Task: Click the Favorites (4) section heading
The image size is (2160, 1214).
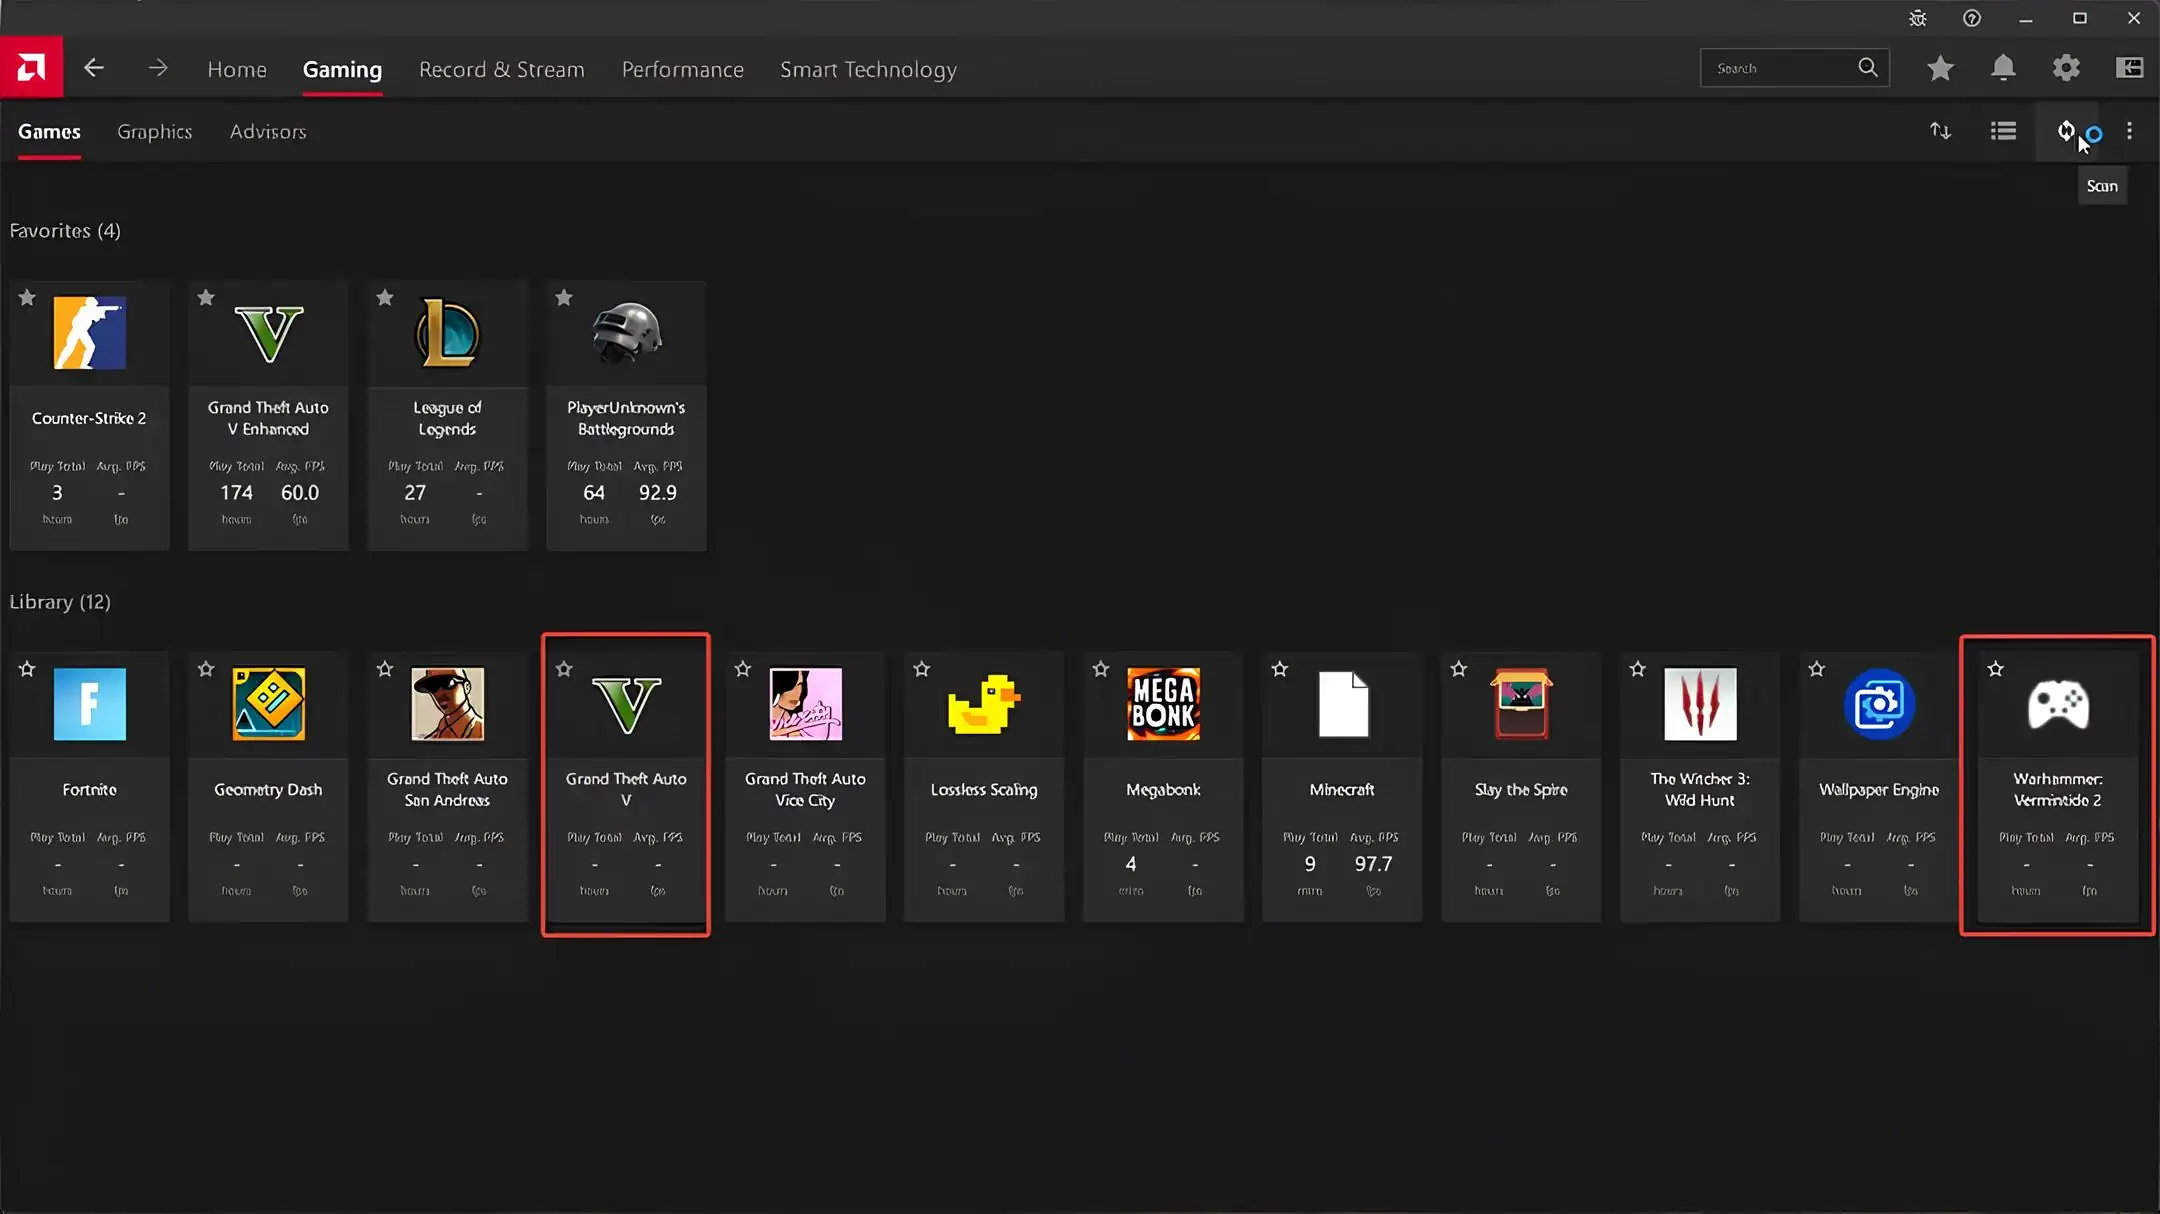Action: point(65,230)
